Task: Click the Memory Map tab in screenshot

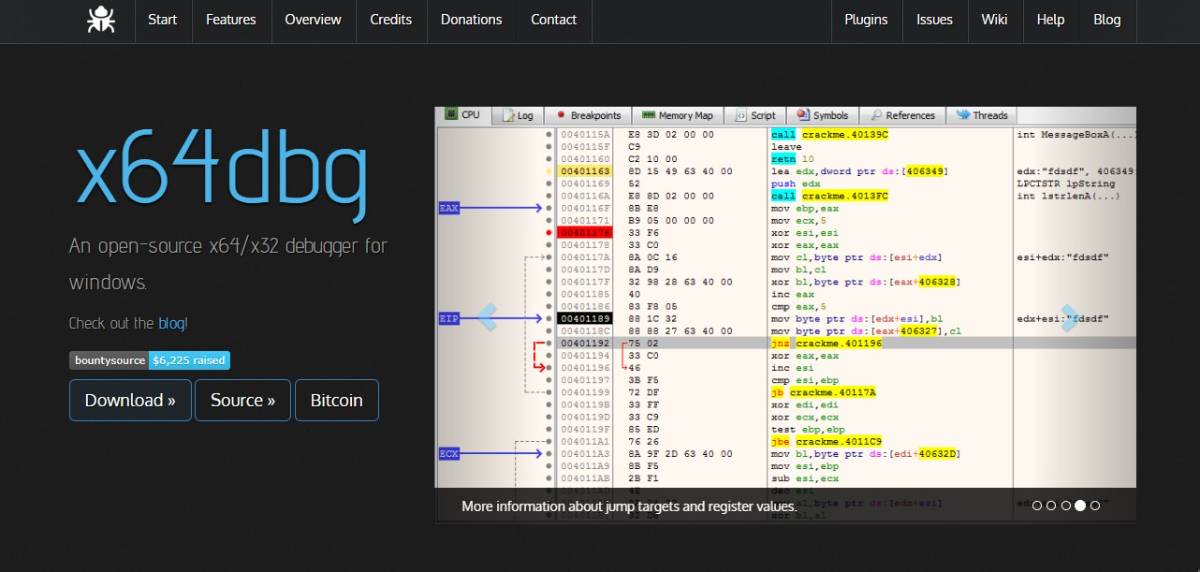Action: coord(678,115)
